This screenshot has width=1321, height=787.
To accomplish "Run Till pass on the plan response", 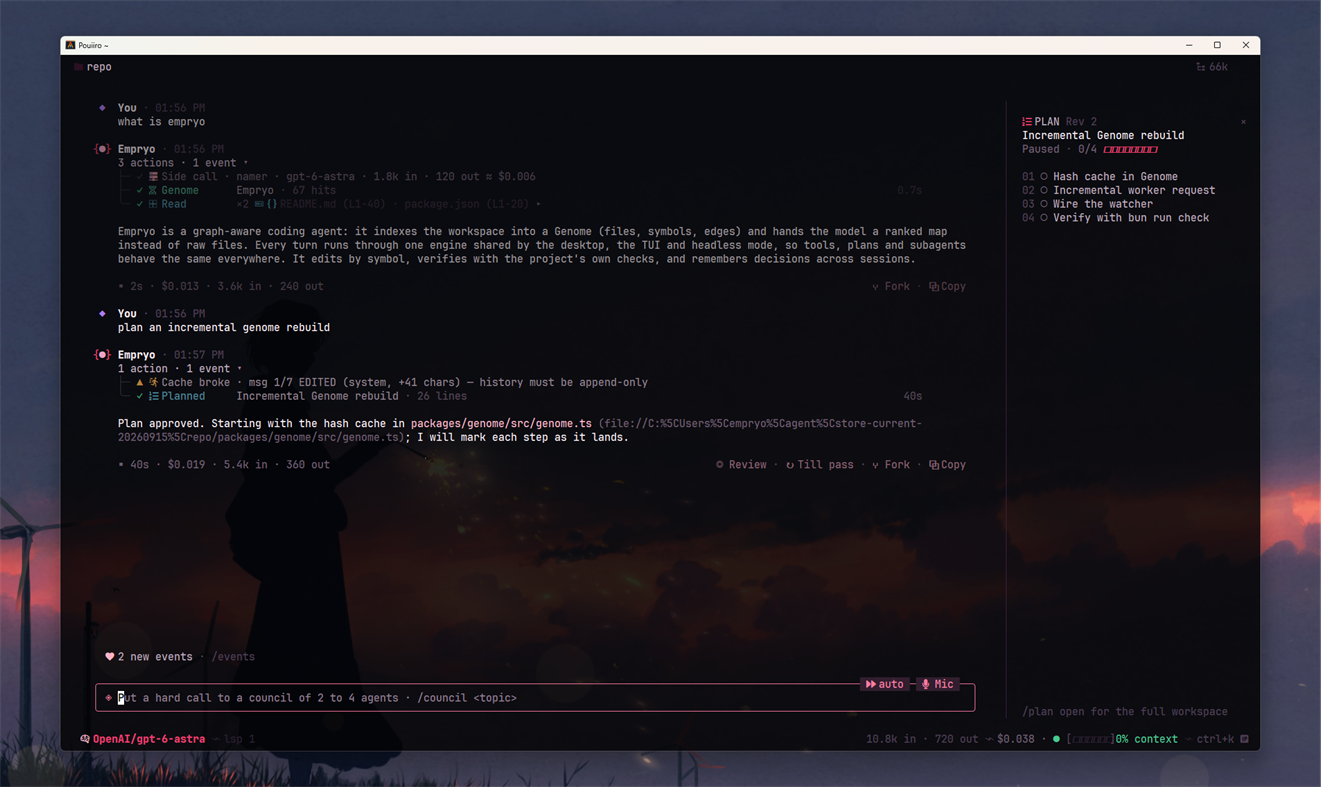I will click(x=819, y=465).
